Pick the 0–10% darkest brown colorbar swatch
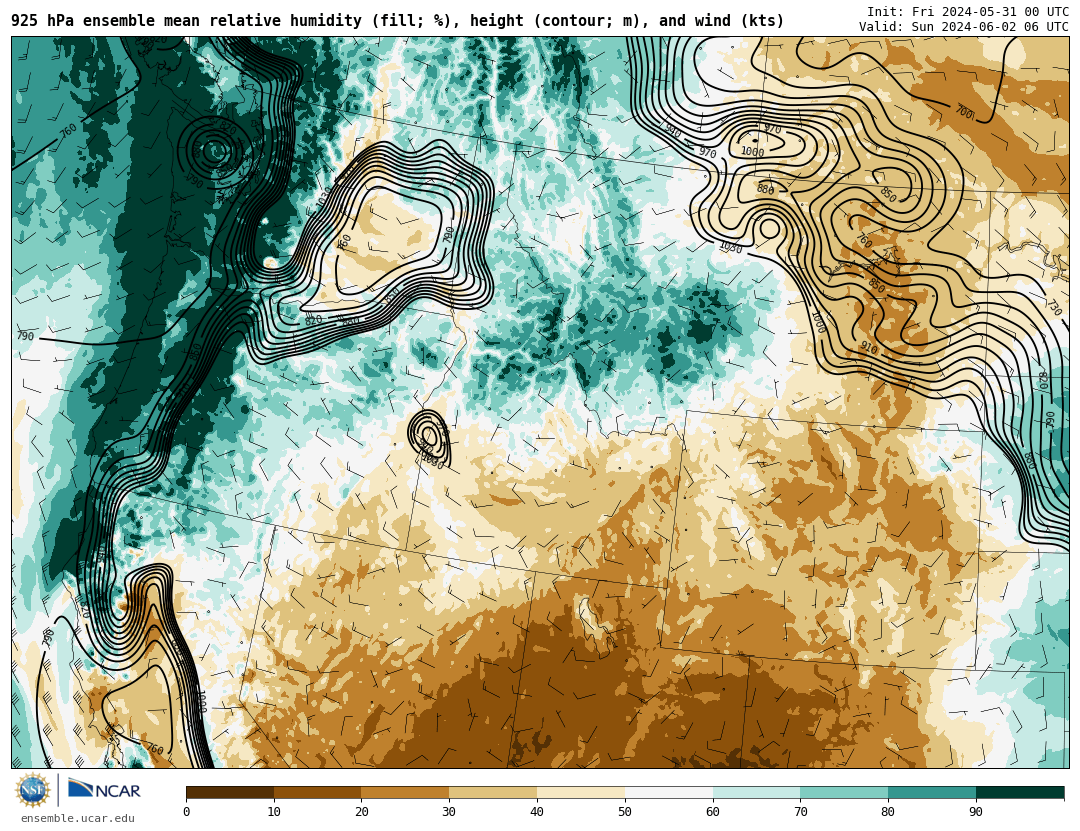The width and height of the screenshot is (1080, 831). (x=230, y=792)
